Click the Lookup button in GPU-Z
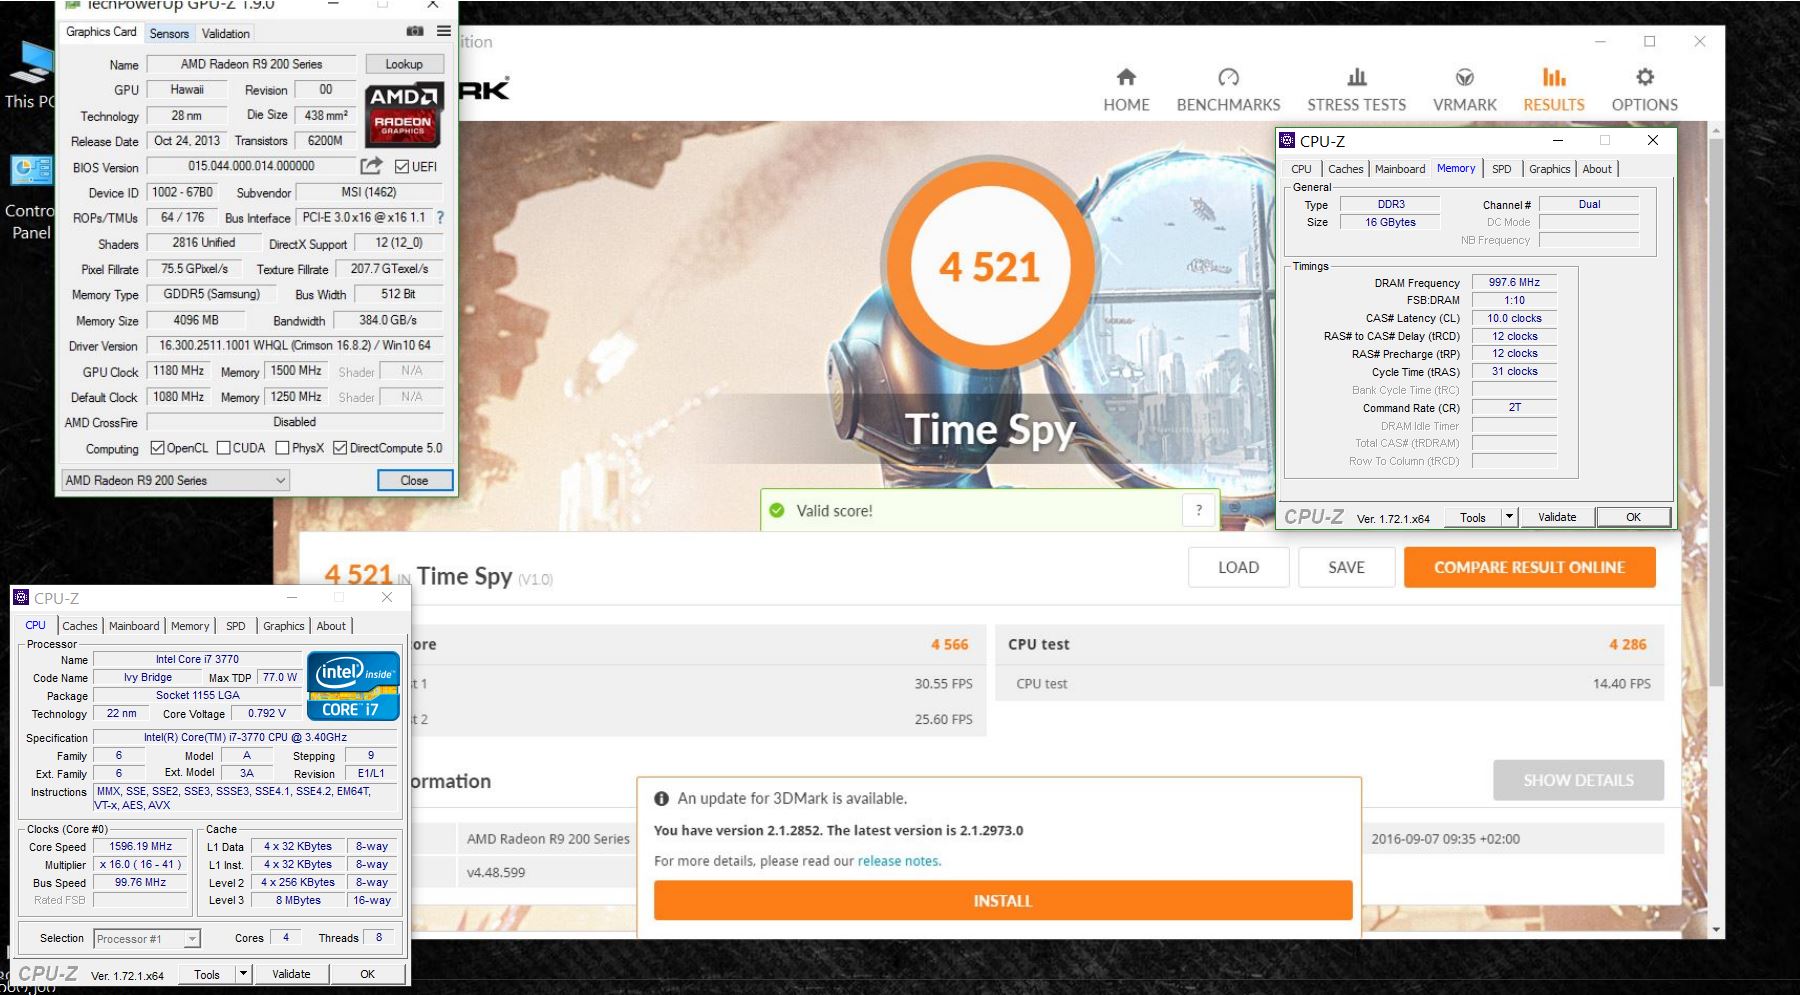Image resolution: width=1800 pixels, height=995 pixels. [404, 64]
